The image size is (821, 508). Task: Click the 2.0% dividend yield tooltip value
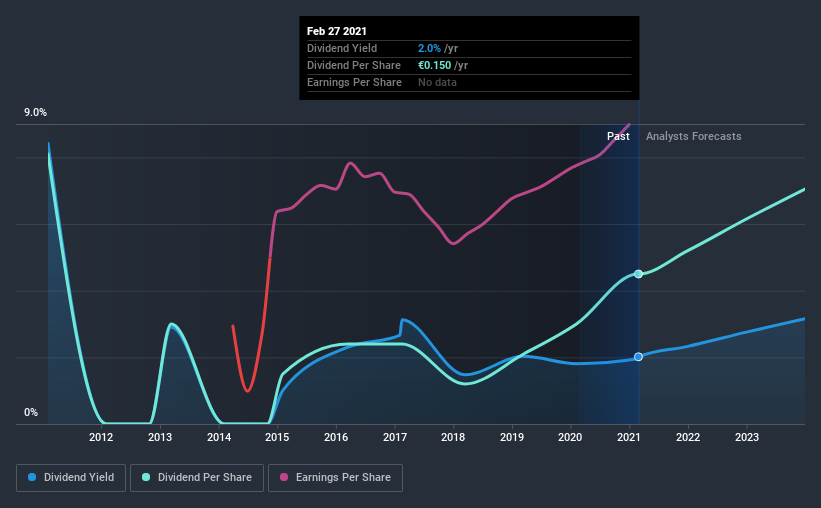(x=429, y=48)
